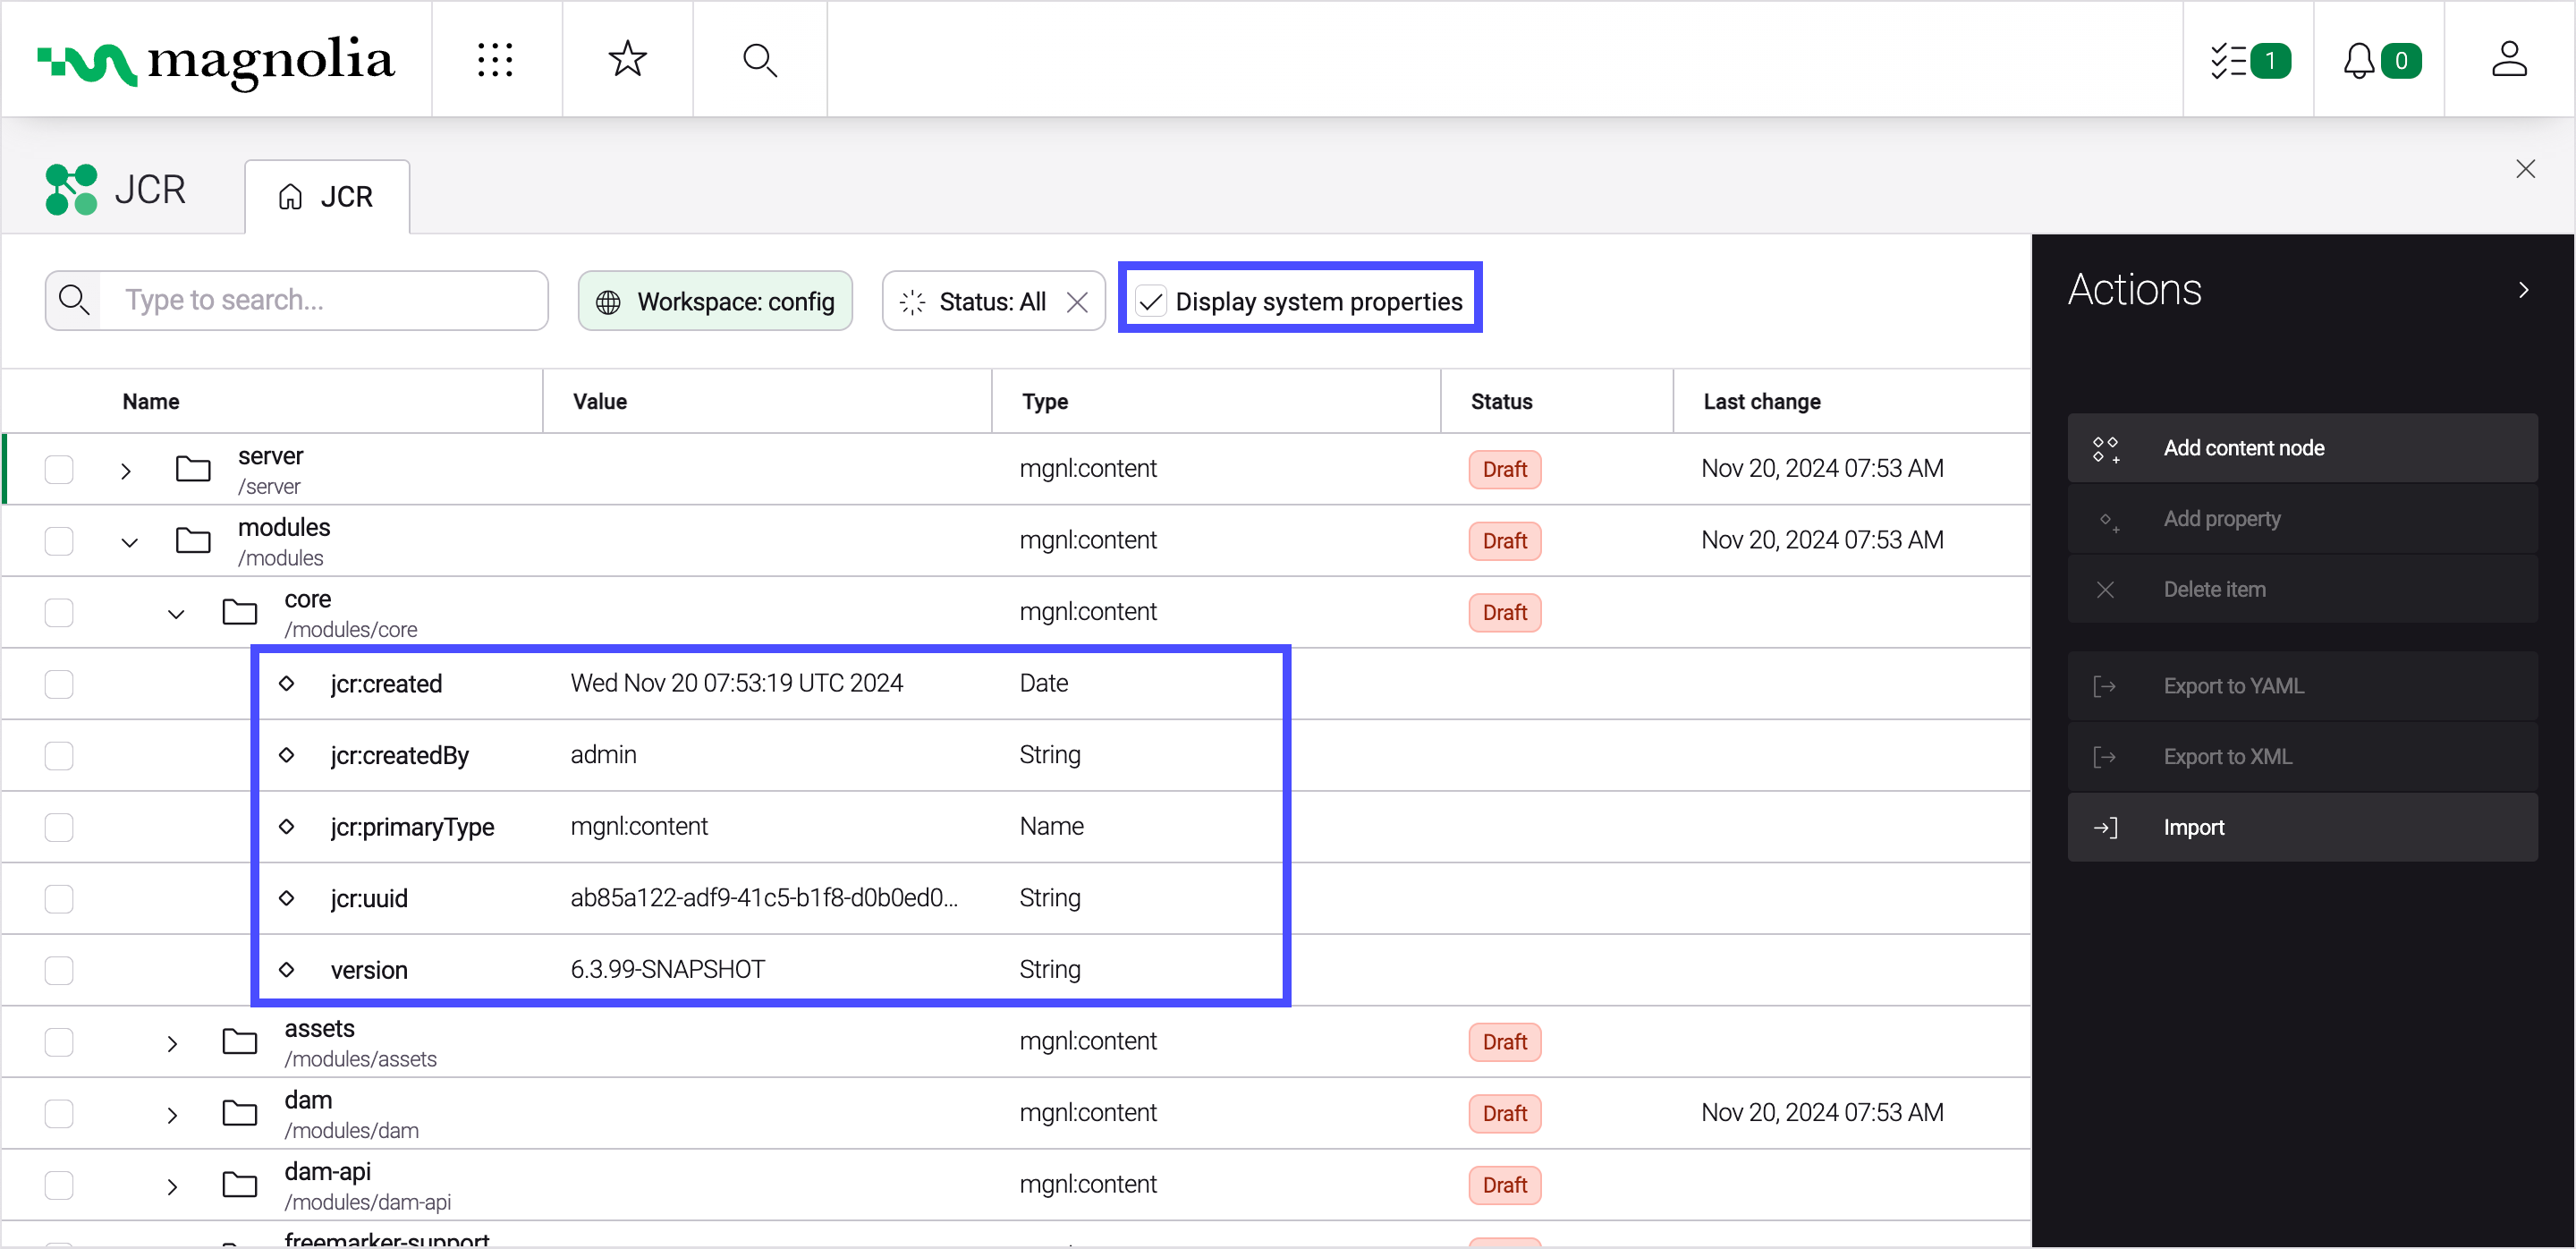
Task: Click the JCR app icon
Action: click(71, 189)
